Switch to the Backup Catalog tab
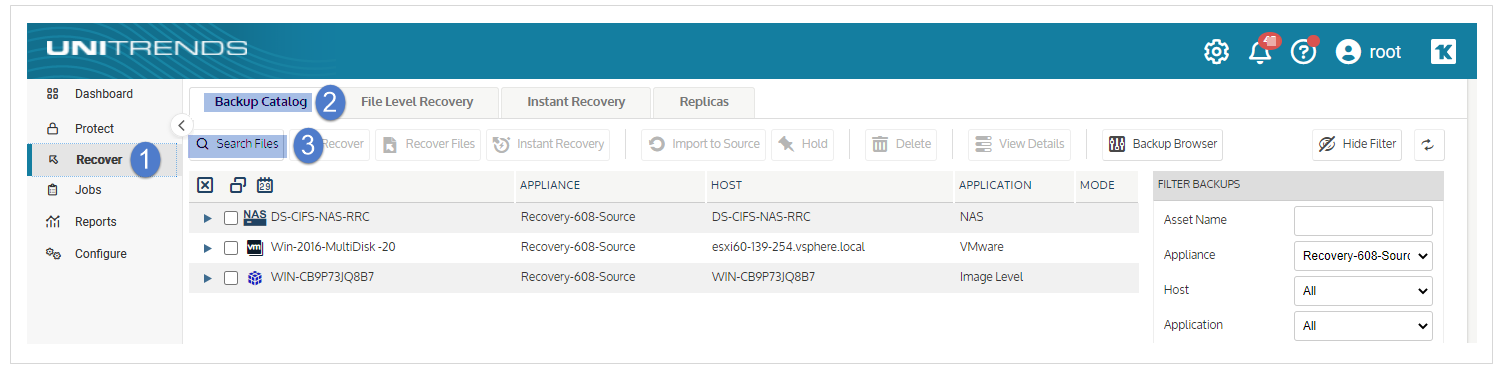The height and width of the screenshot is (386, 1512). point(261,102)
